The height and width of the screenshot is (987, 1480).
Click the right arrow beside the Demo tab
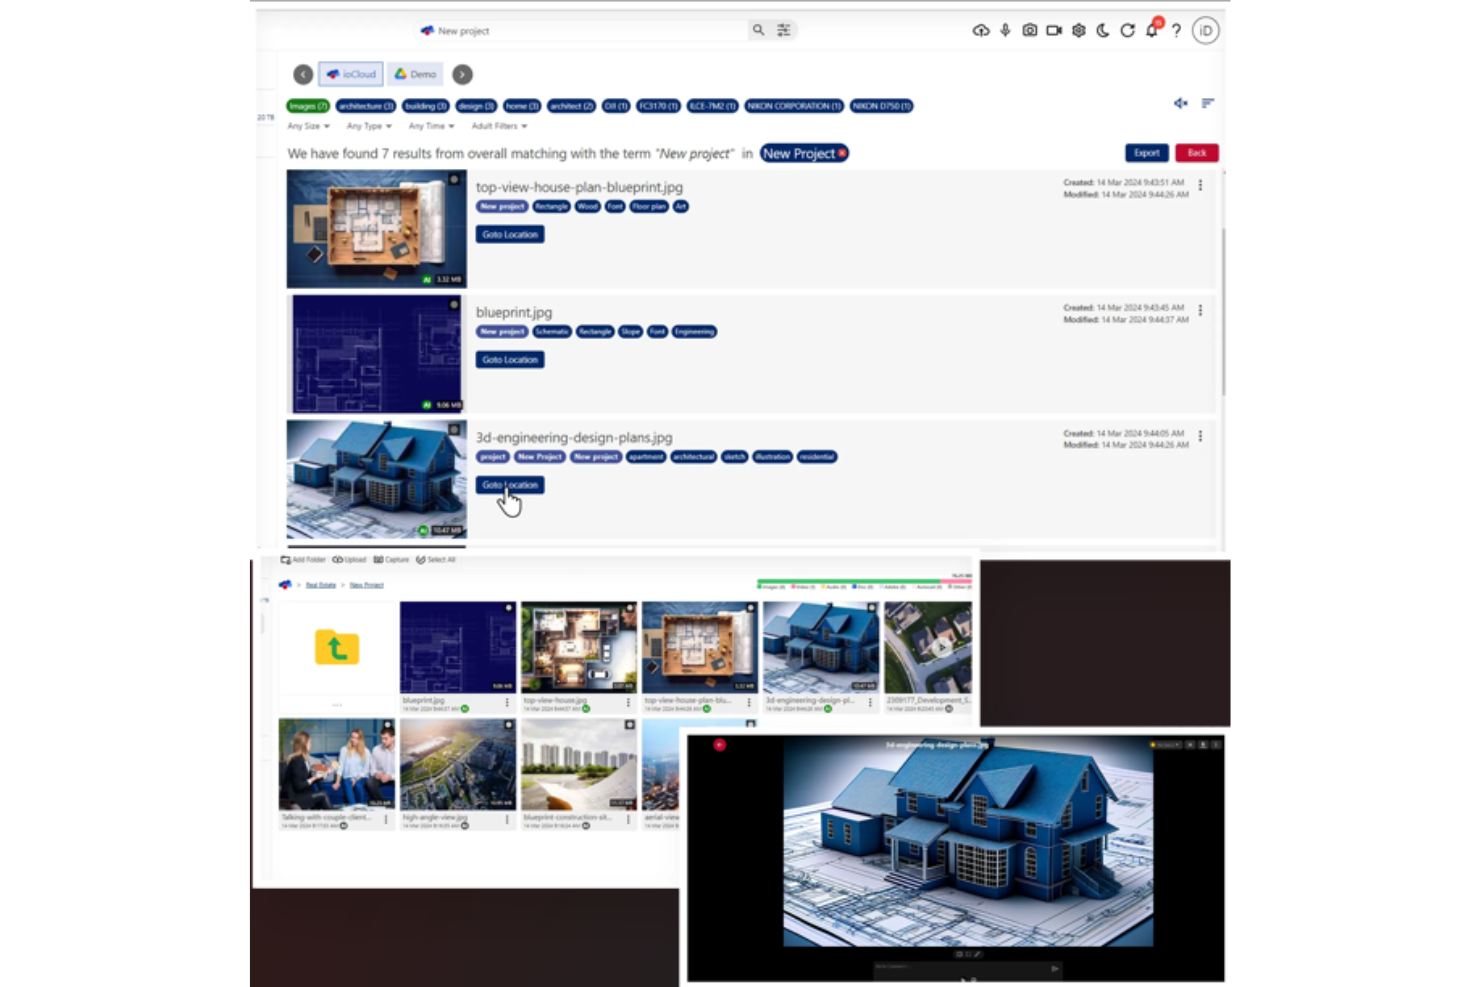point(462,74)
